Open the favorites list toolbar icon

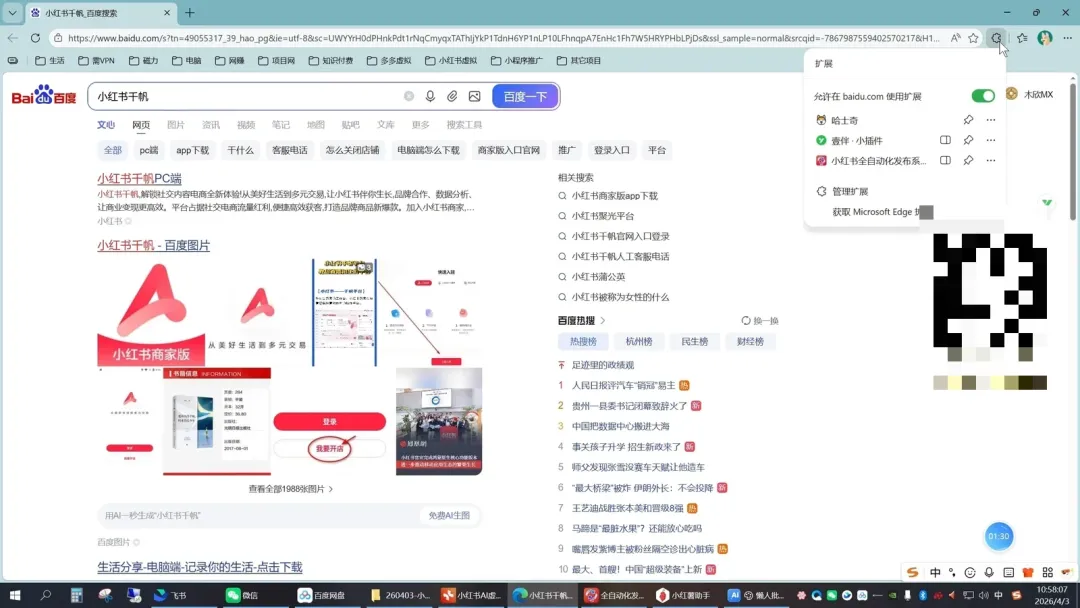pyautogui.click(x=1022, y=38)
